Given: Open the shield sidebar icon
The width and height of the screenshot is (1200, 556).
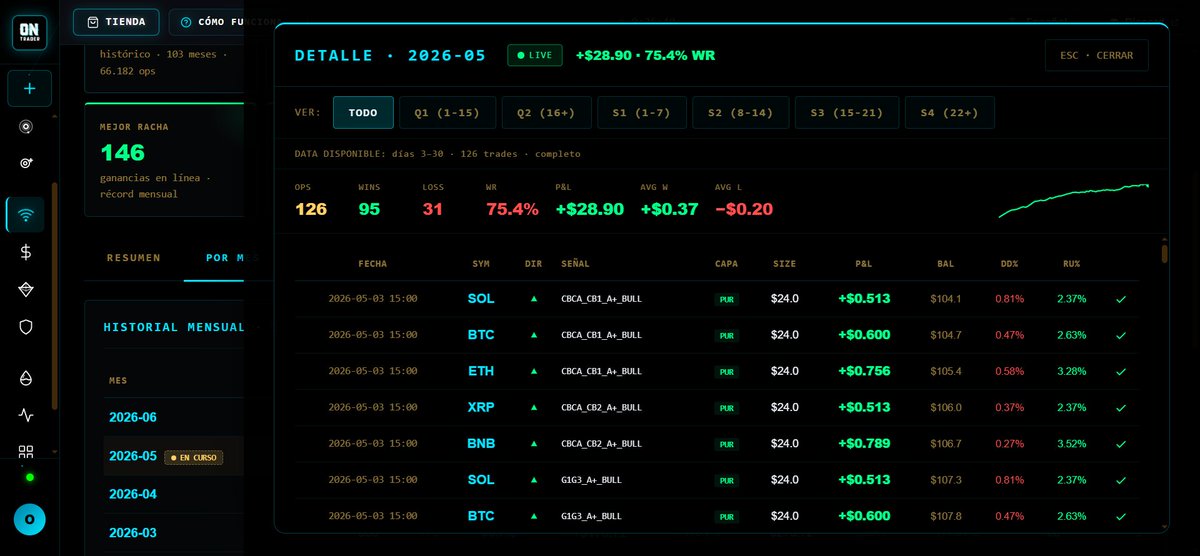Looking at the screenshot, I should click(26, 327).
